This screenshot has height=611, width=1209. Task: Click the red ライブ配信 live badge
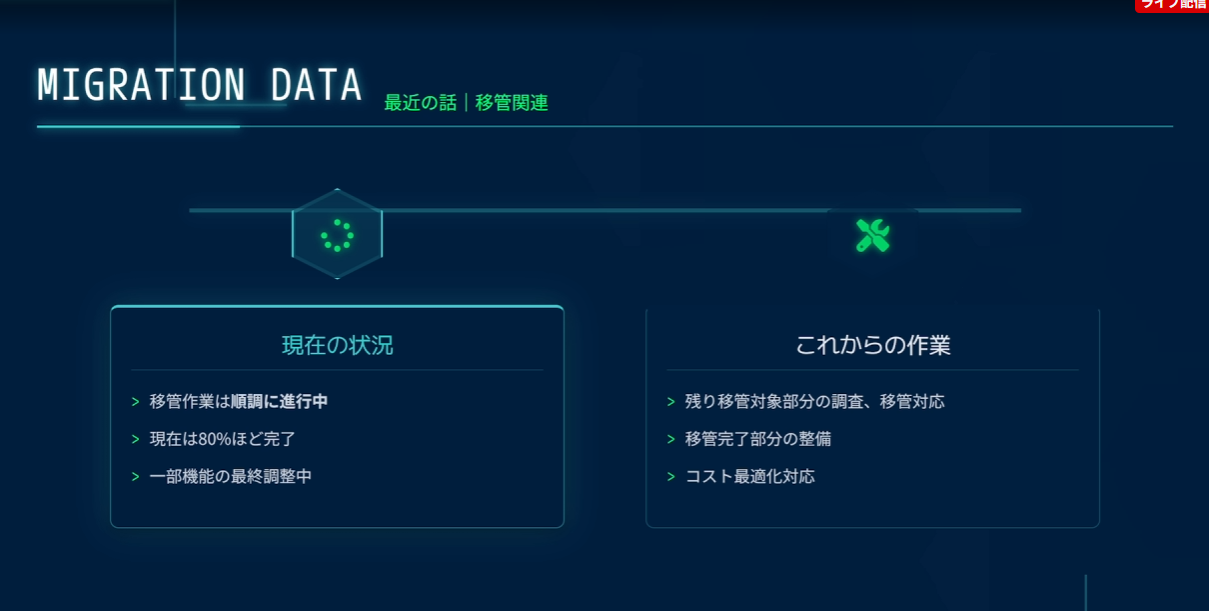pos(1172,5)
